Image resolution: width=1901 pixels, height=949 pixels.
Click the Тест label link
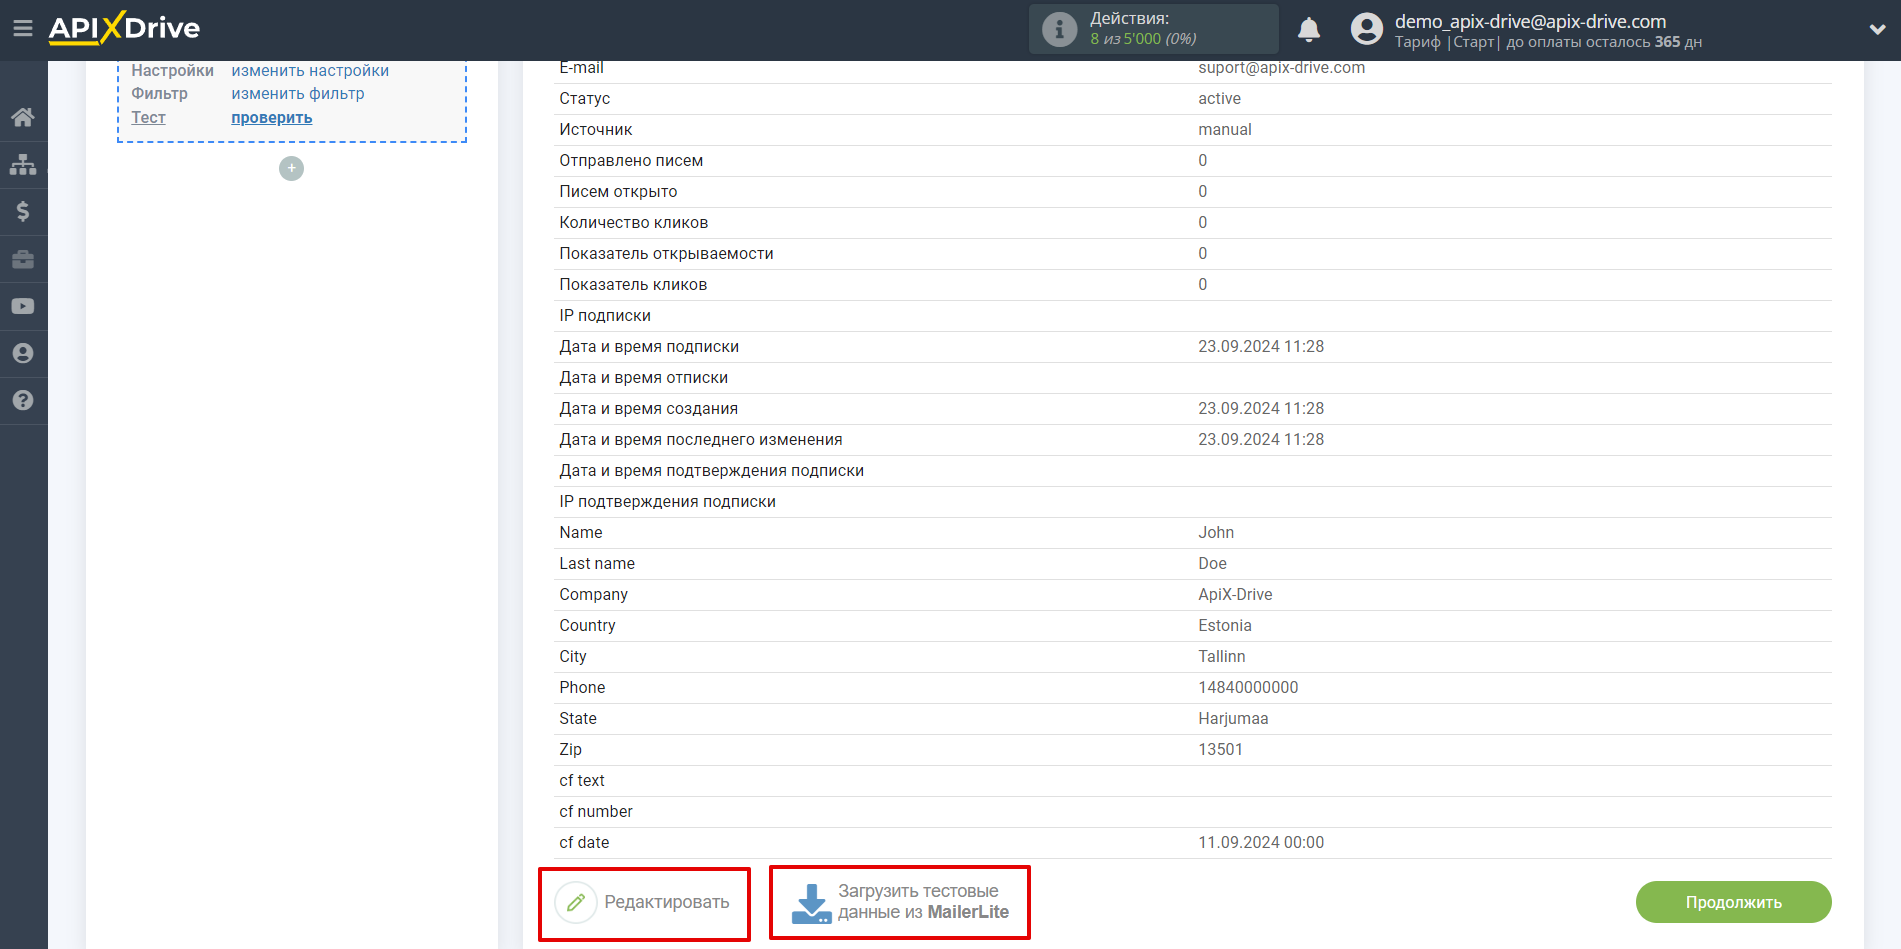[x=148, y=118]
